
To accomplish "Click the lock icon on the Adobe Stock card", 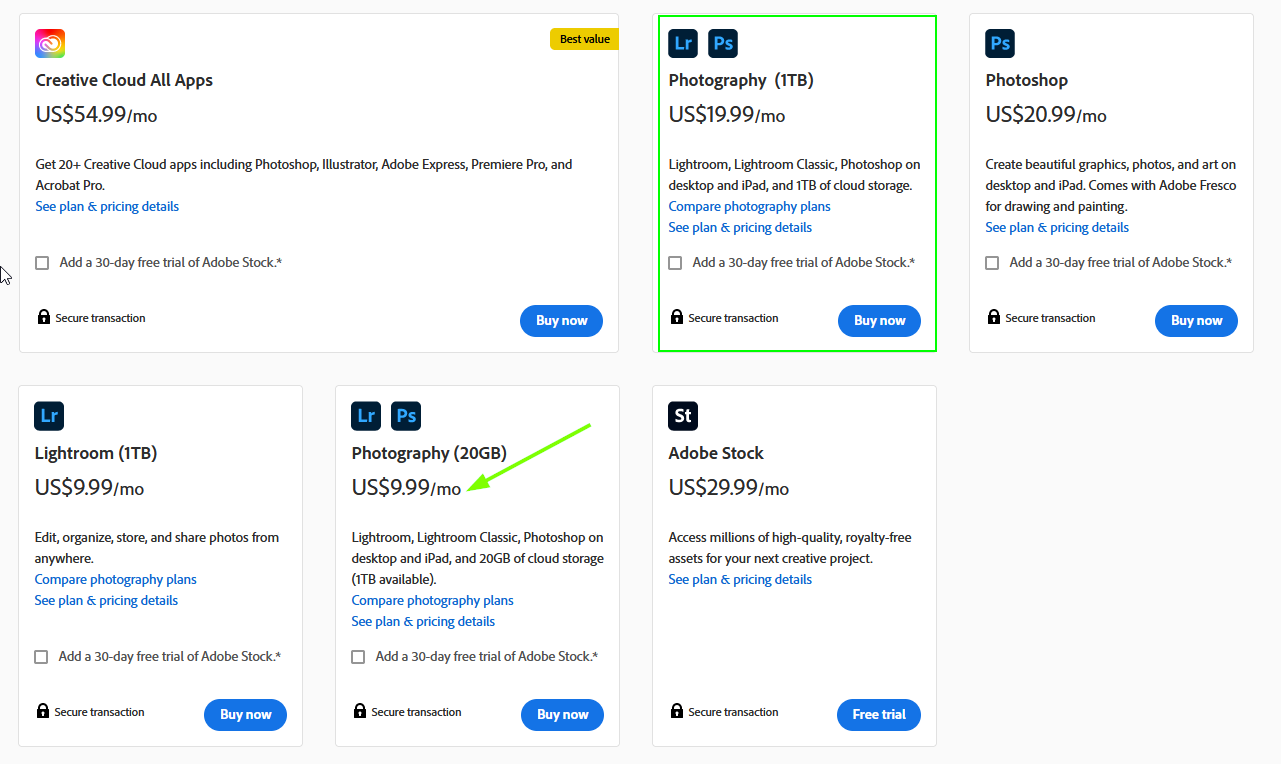I will point(676,711).
